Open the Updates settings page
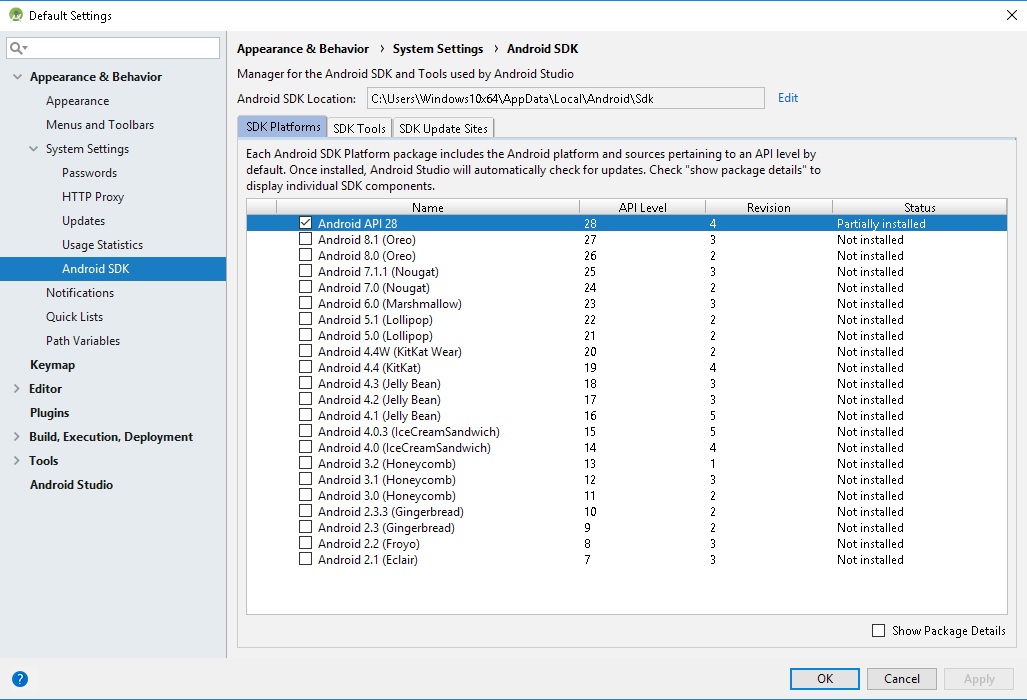 [83, 221]
